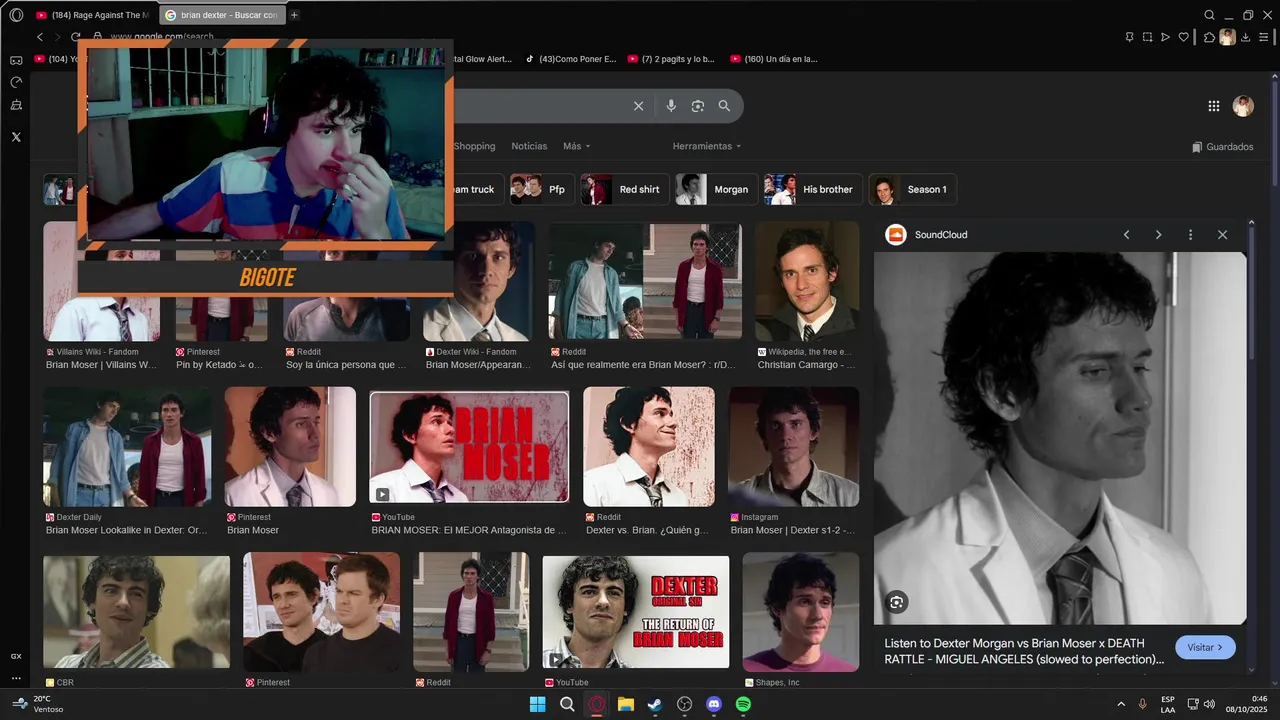
Task: Open the taskbar volume control
Action: [x=1210, y=704]
